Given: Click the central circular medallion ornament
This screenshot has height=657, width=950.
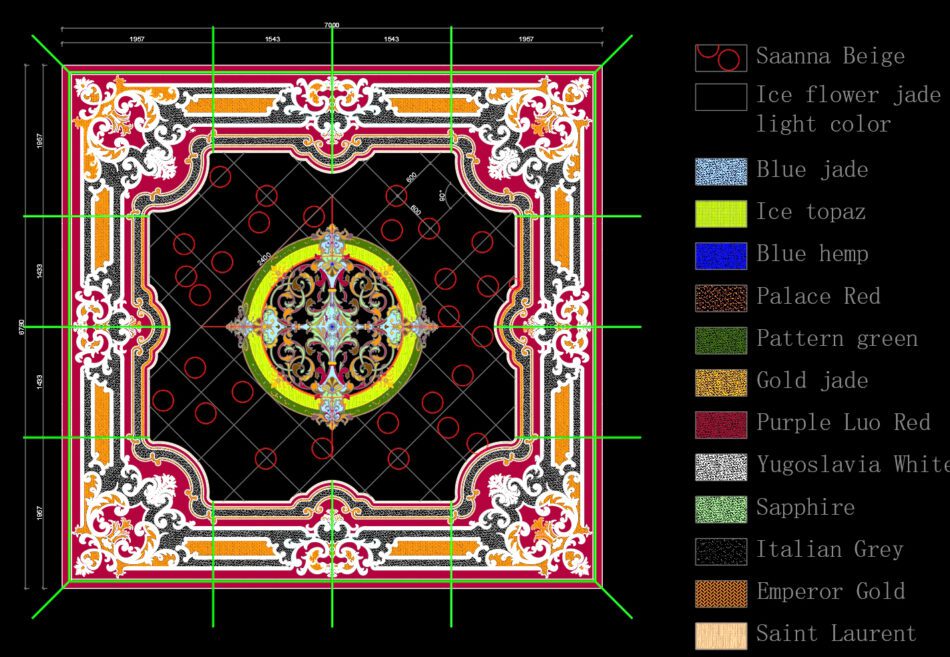Looking at the screenshot, I should [330, 325].
